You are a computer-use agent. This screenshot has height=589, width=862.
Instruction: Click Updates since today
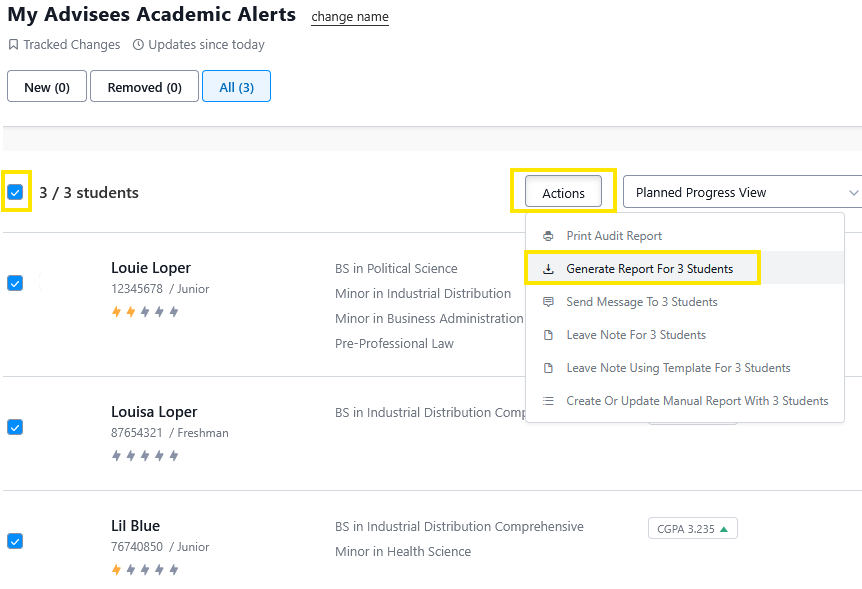206,45
